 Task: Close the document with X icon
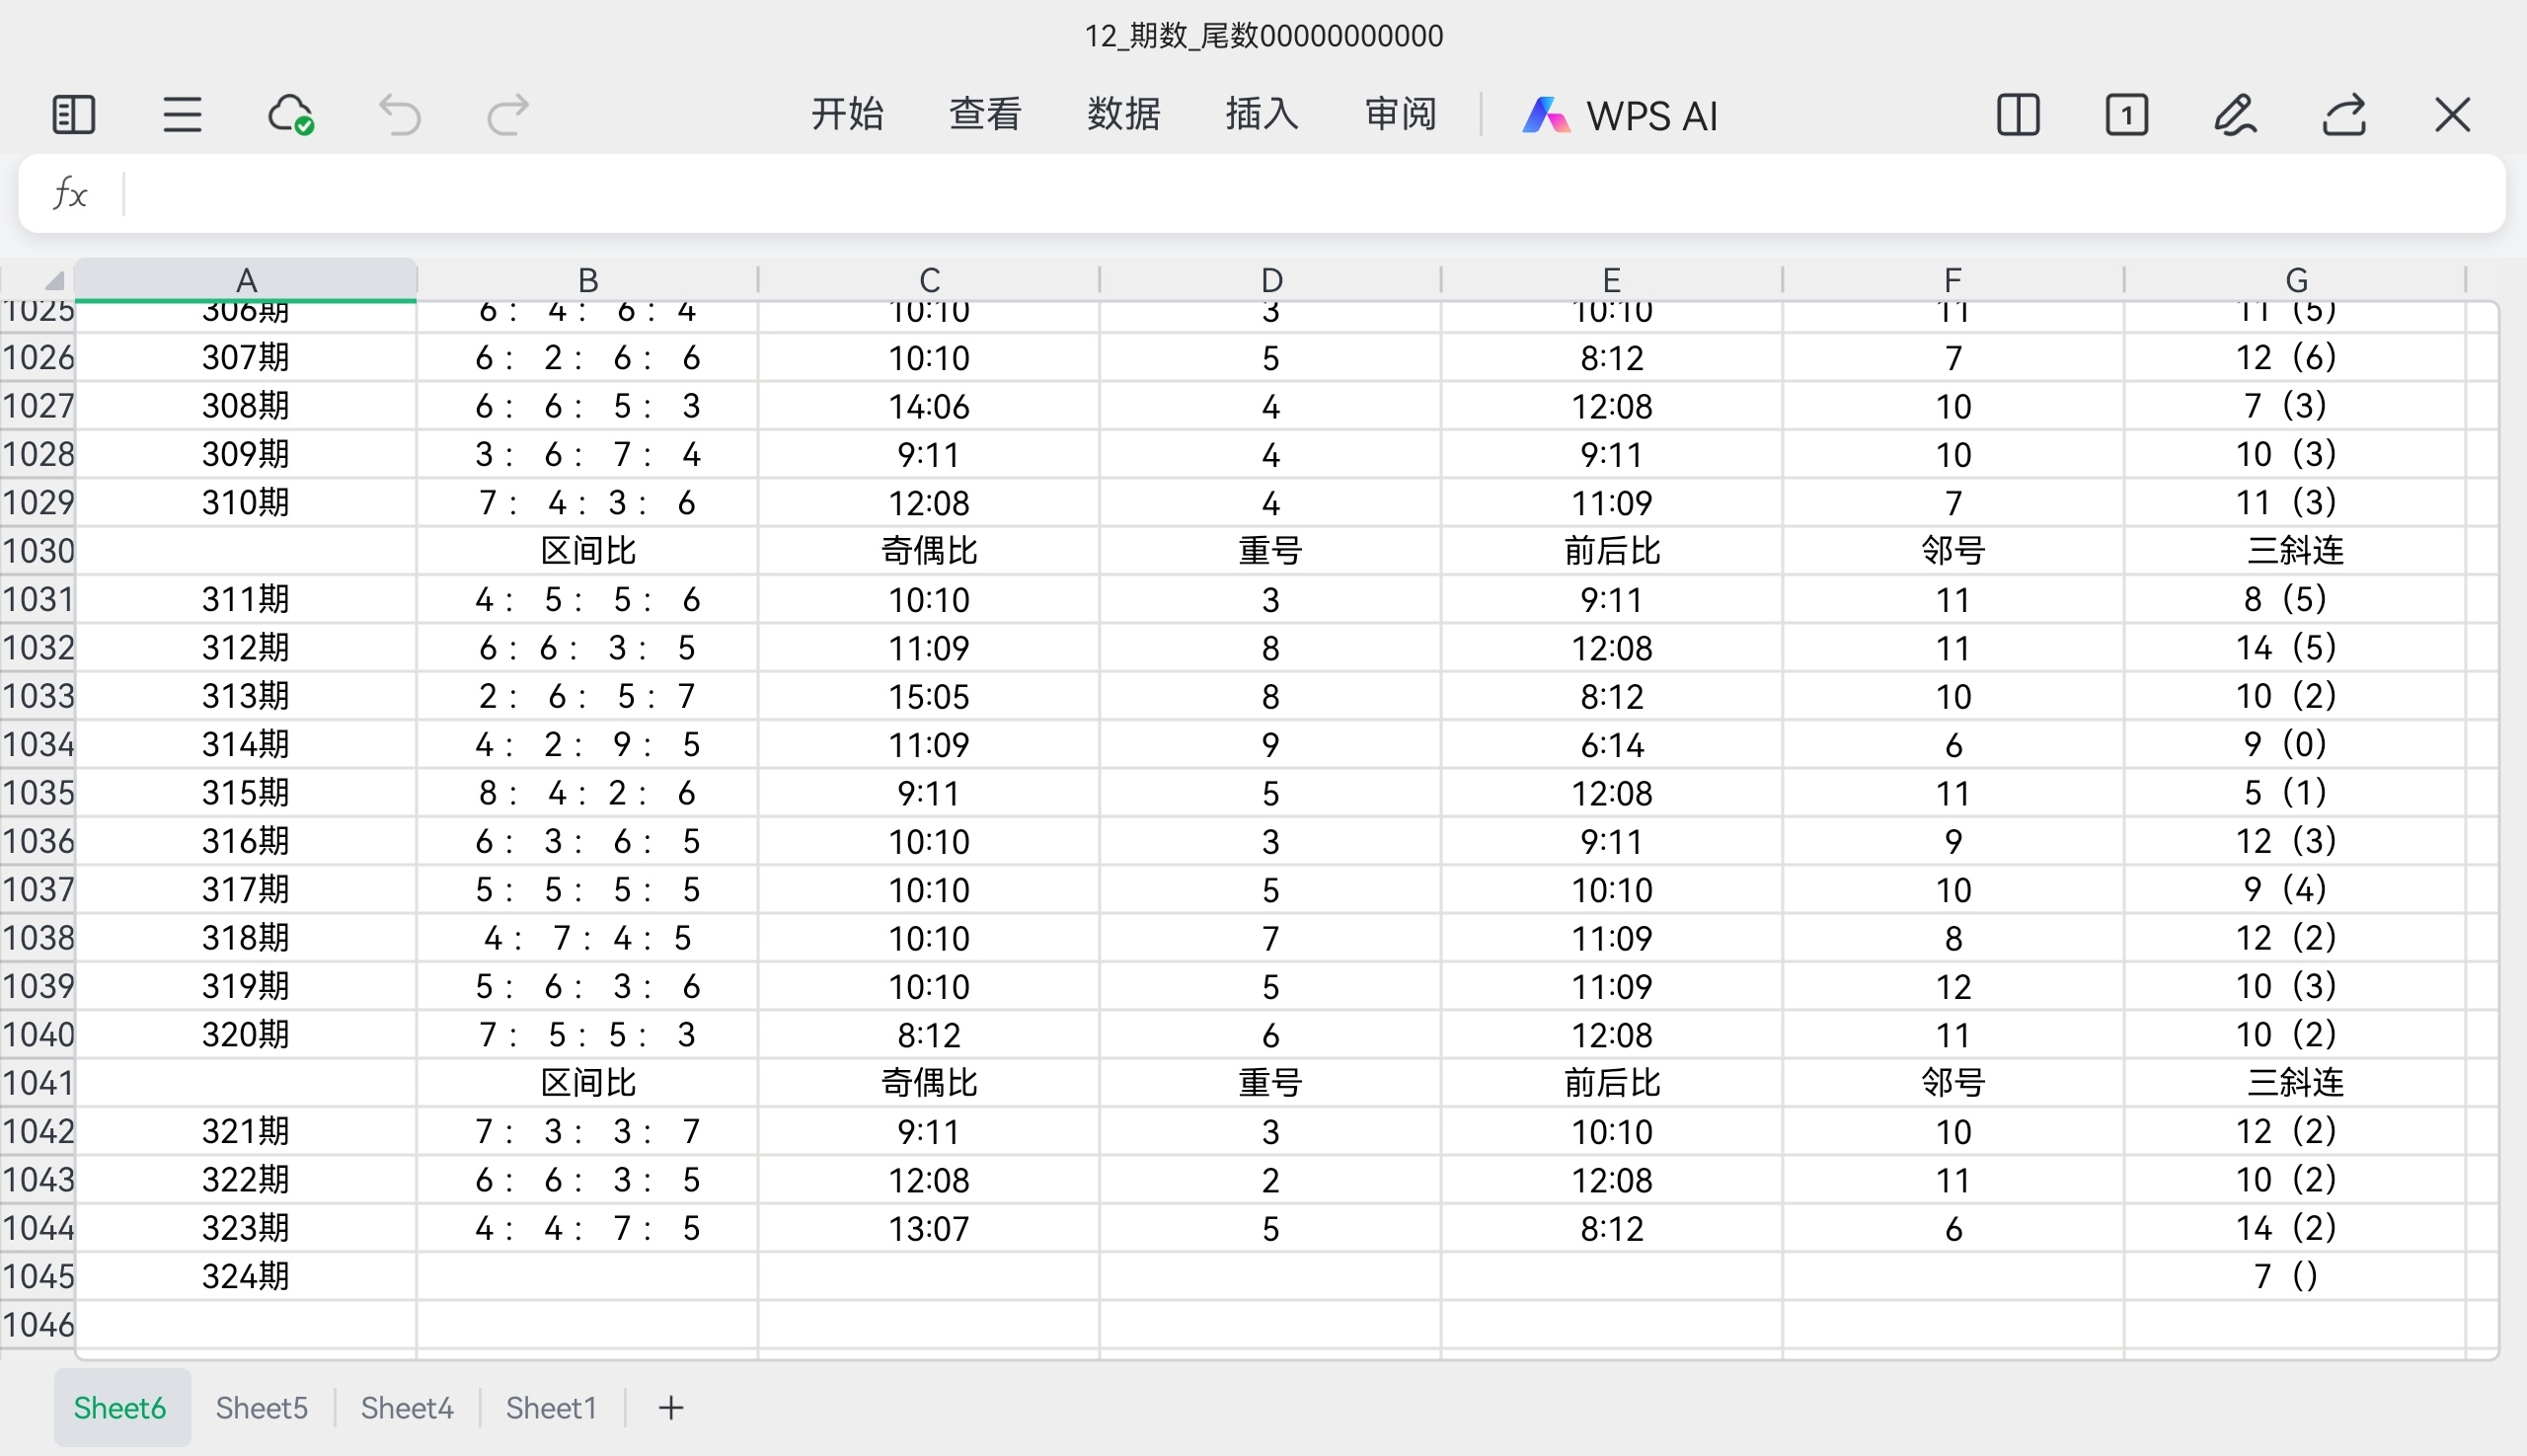(x=2452, y=115)
